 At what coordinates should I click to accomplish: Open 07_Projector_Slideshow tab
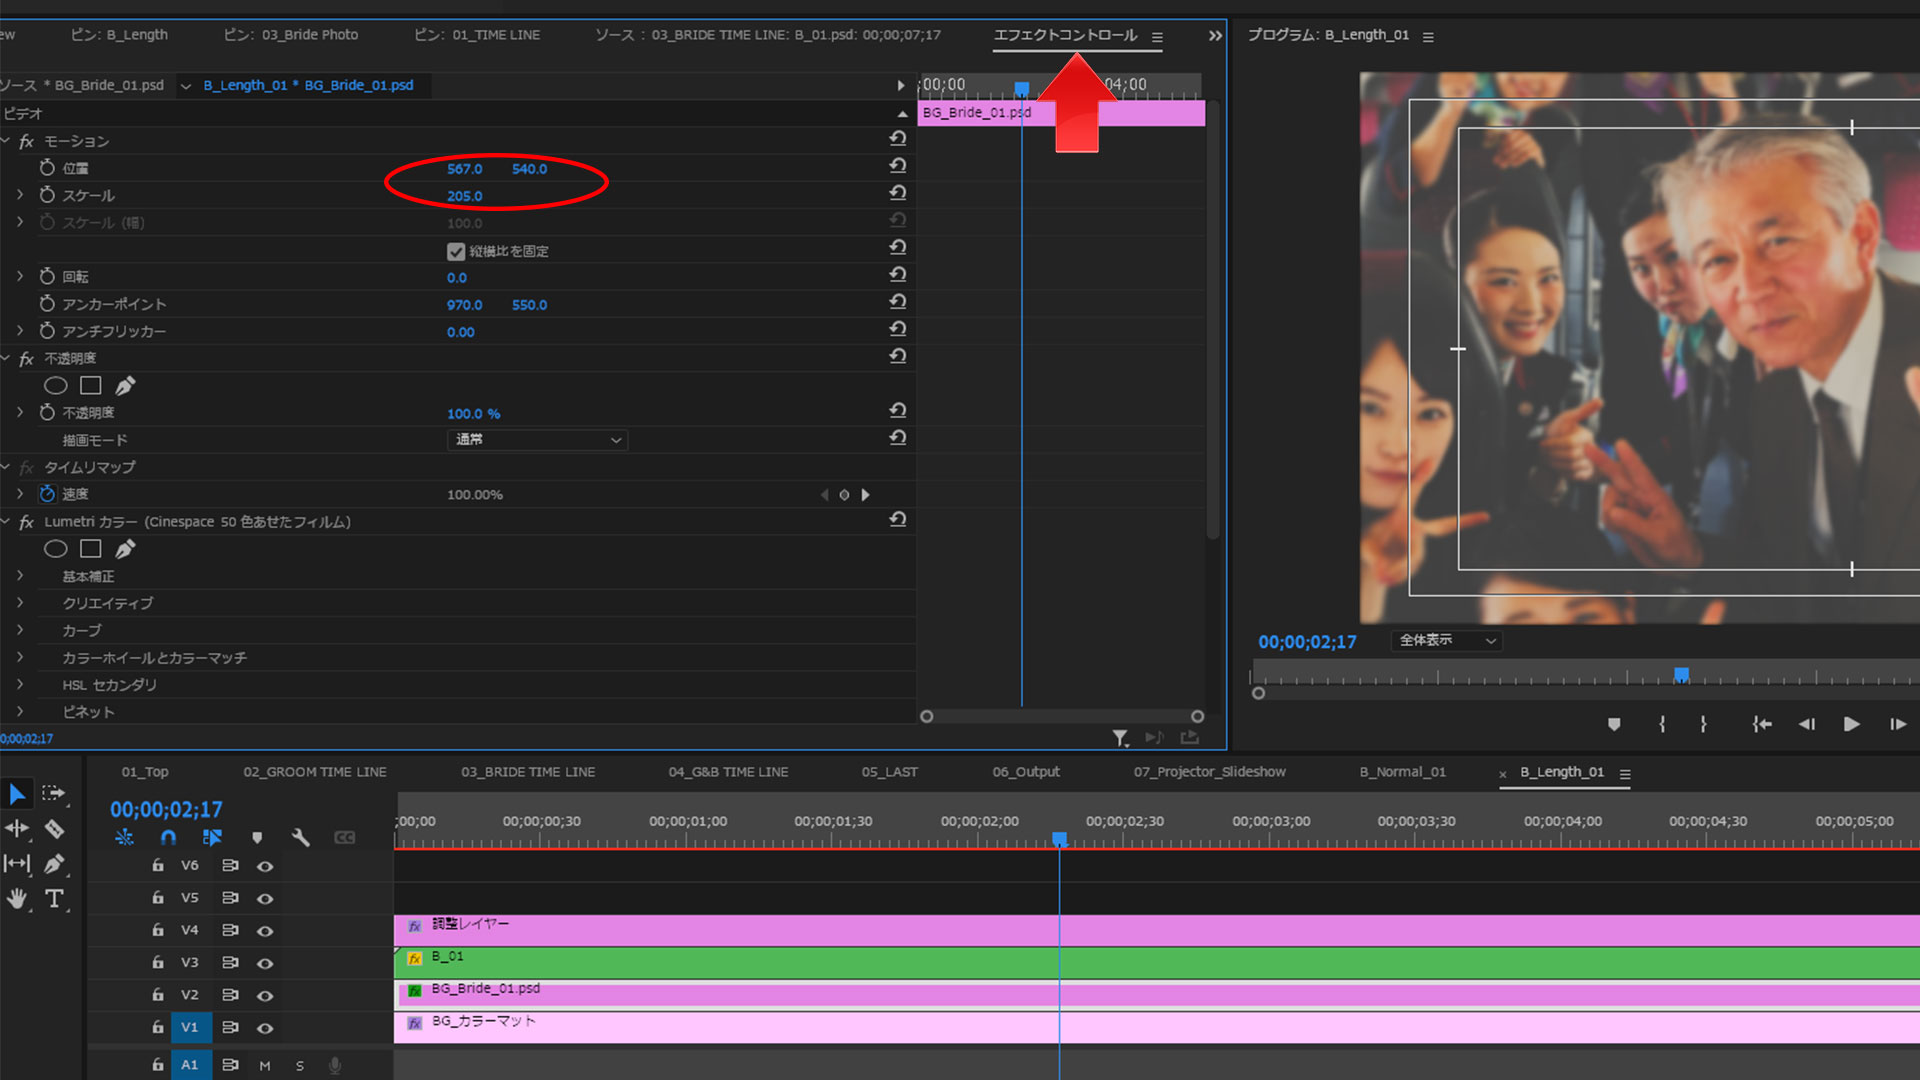[x=1209, y=772]
